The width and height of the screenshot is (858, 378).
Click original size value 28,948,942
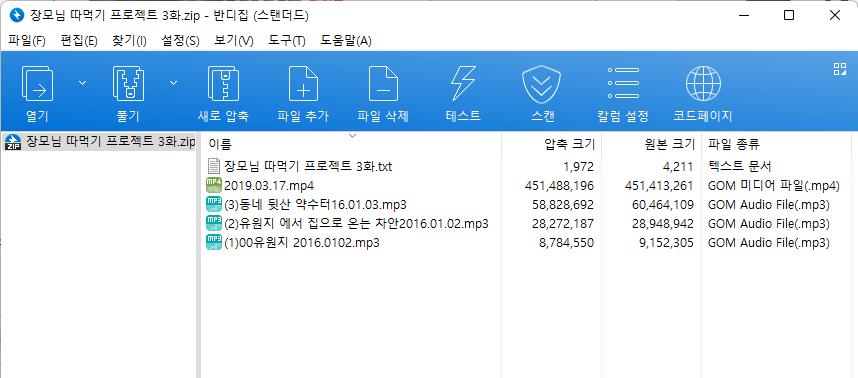(x=664, y=224)
